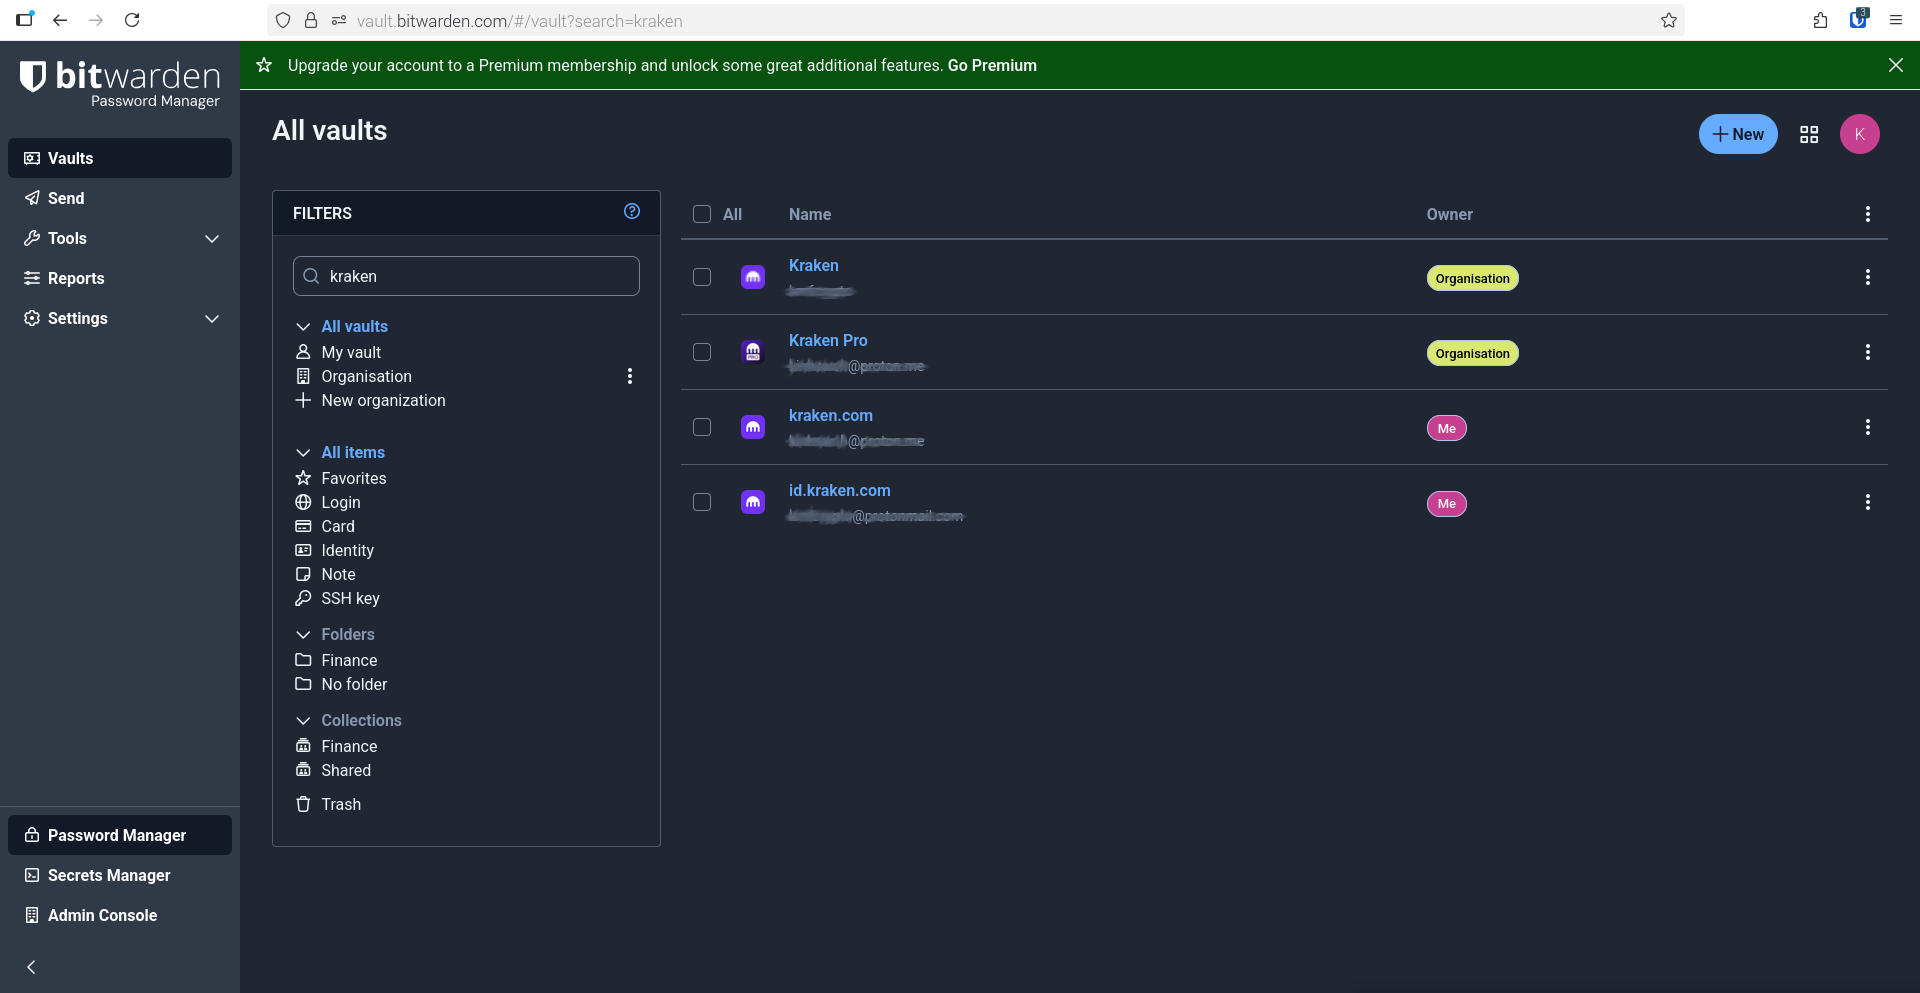Open the Kraken Pro vault item
The width and height of the screenshot is (1920, 993).
(828, 340)
